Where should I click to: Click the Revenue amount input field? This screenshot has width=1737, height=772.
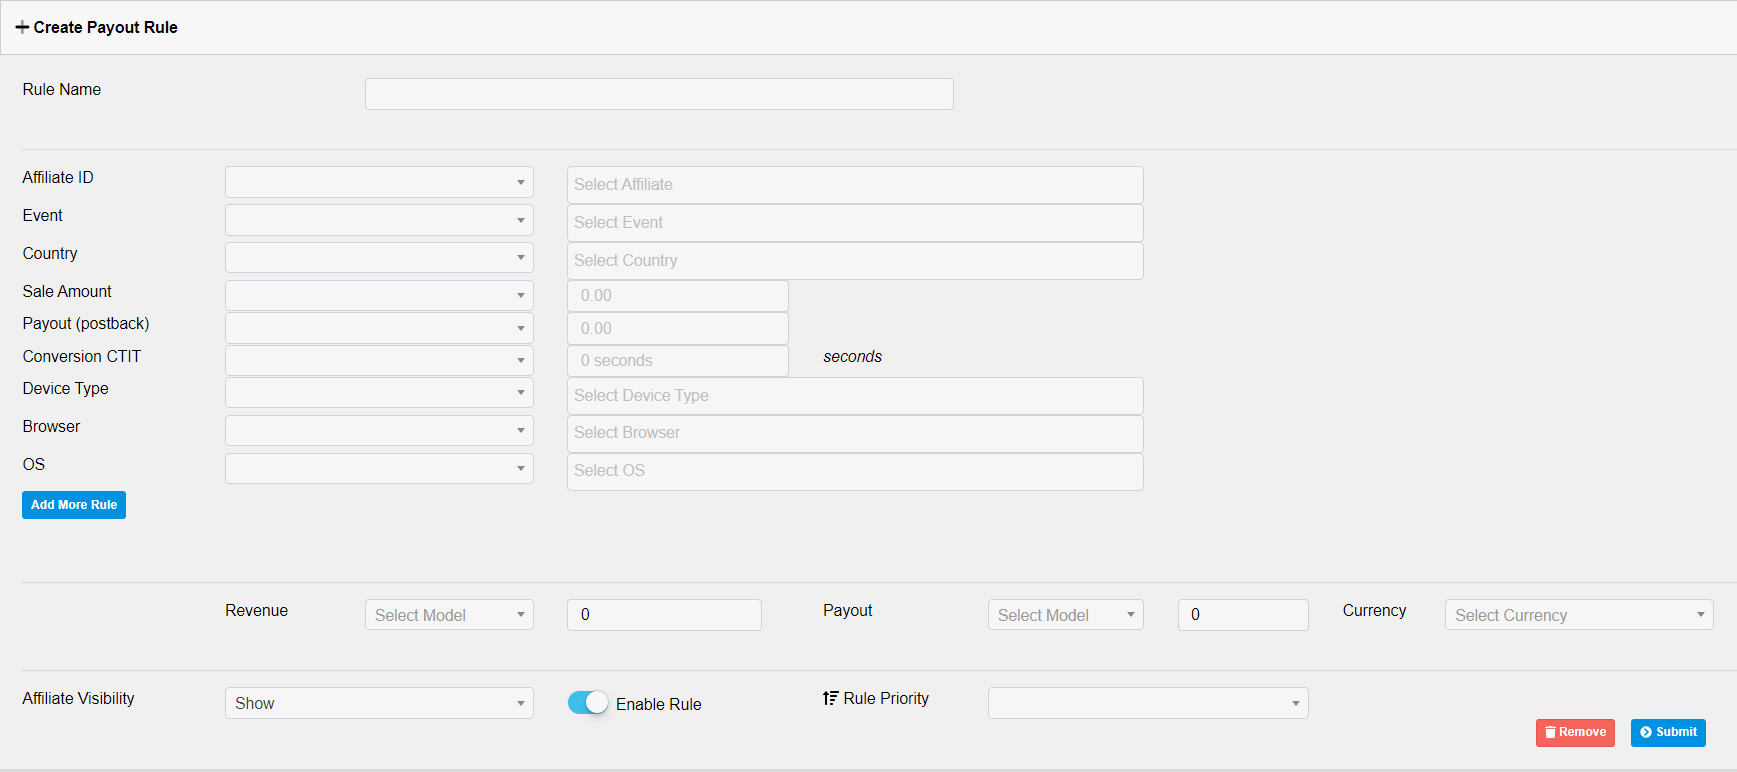[x=664, y=615]
